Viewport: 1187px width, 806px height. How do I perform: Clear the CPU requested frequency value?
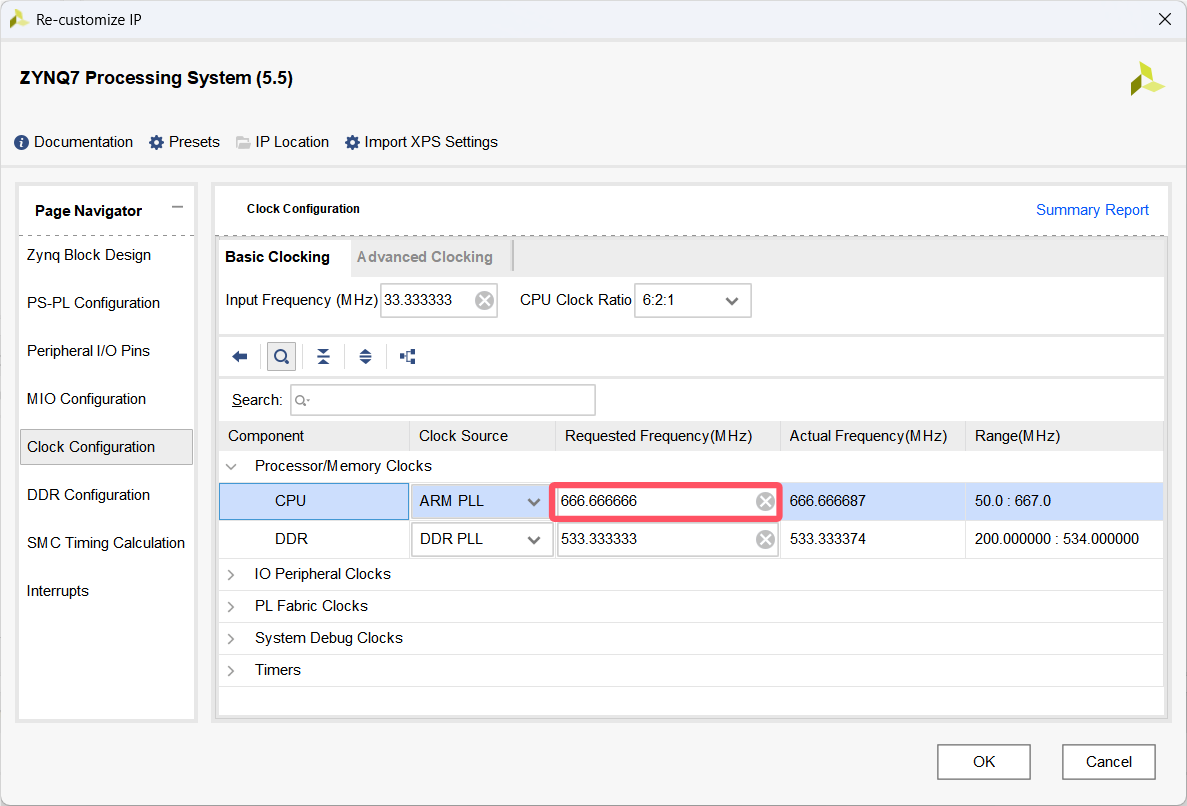pos(765,501)
